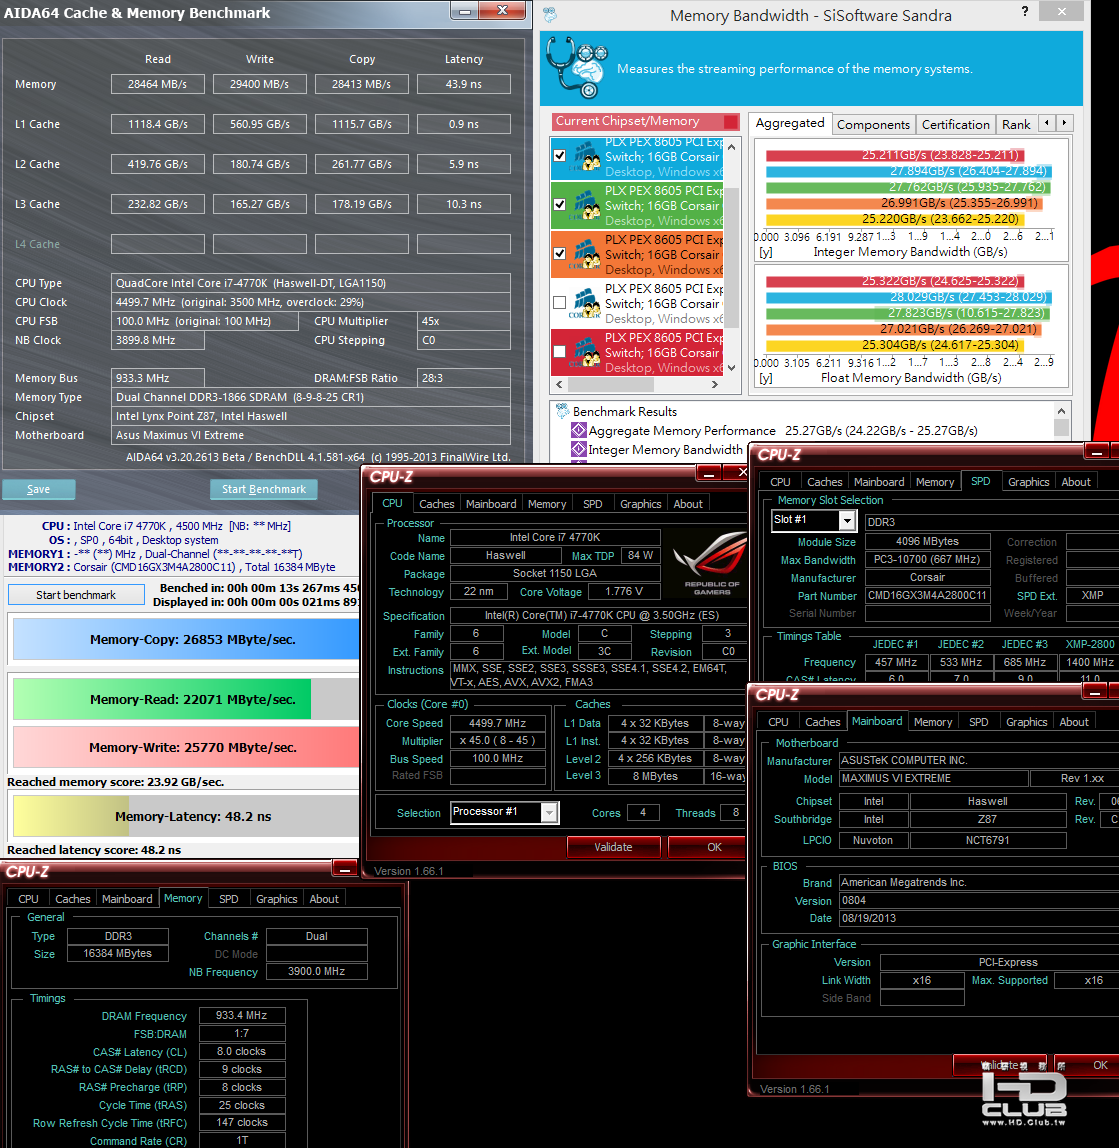Viewport: 1119px width, 1148px height.
Task: Open Memory tab in CPU-Z SPD window
Action: point(934,482)
